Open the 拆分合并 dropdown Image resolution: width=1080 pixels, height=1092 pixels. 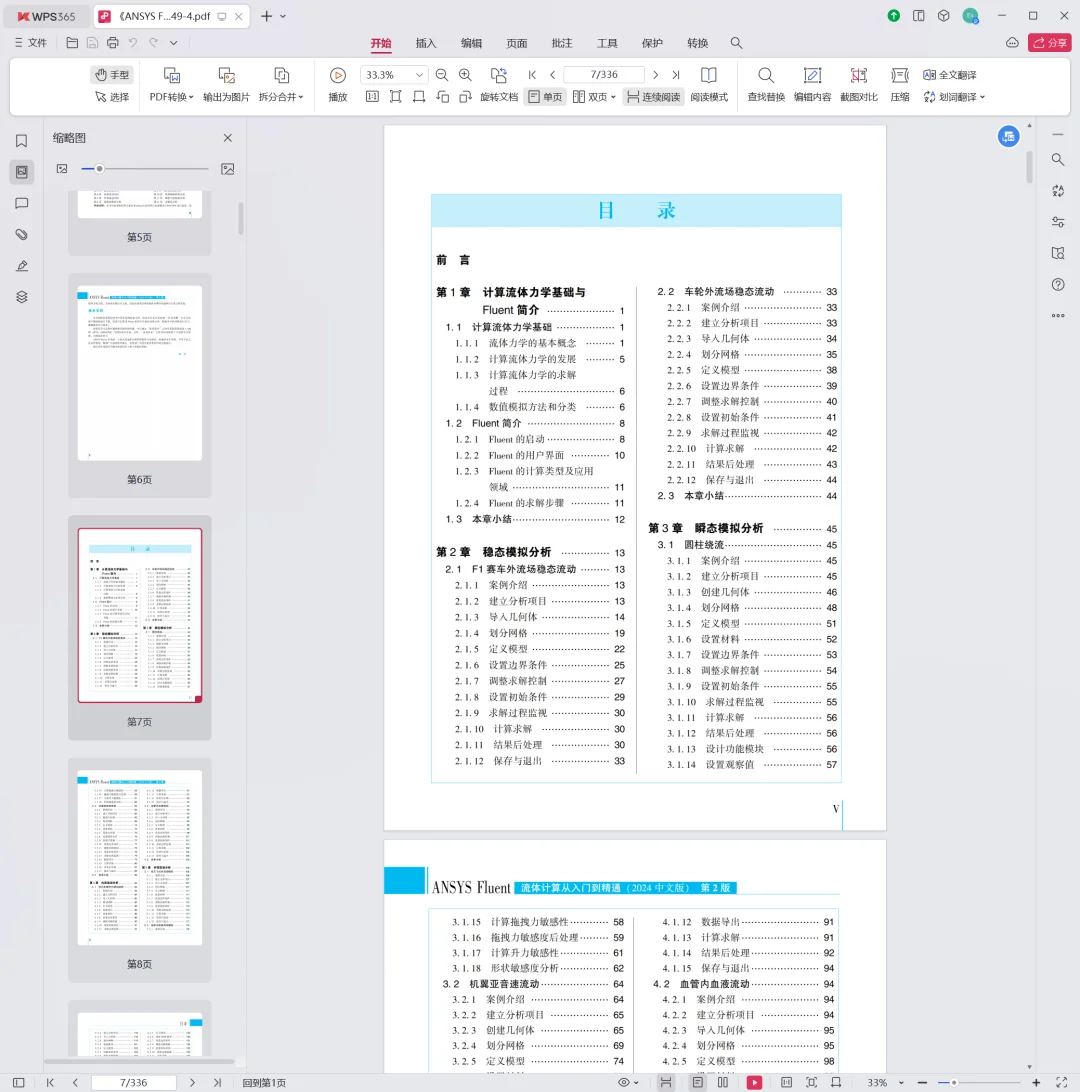(281, 97)
